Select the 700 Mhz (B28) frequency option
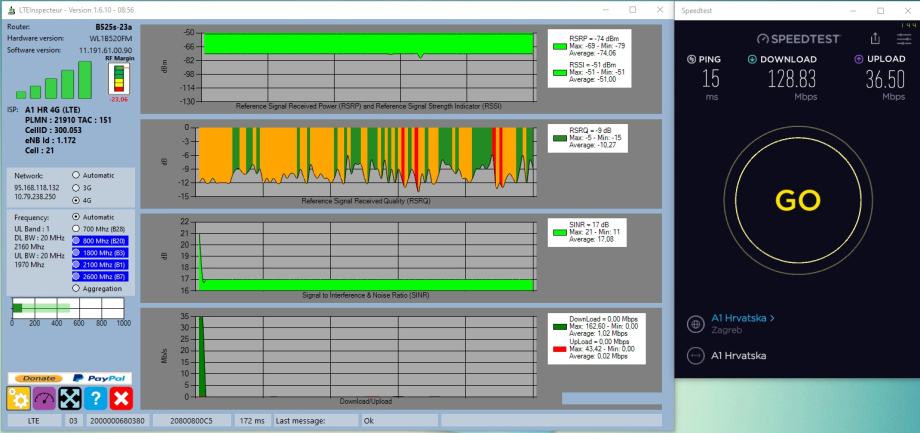The image size is (920, 433). point(76,229)
